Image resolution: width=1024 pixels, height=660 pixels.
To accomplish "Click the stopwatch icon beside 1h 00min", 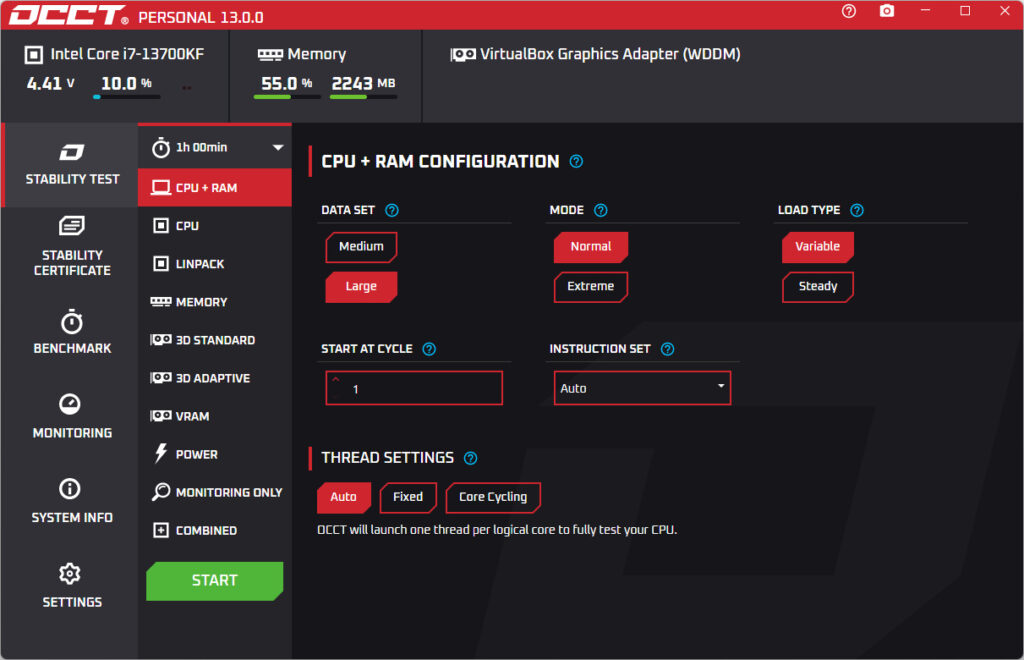I will click(161, 148).
